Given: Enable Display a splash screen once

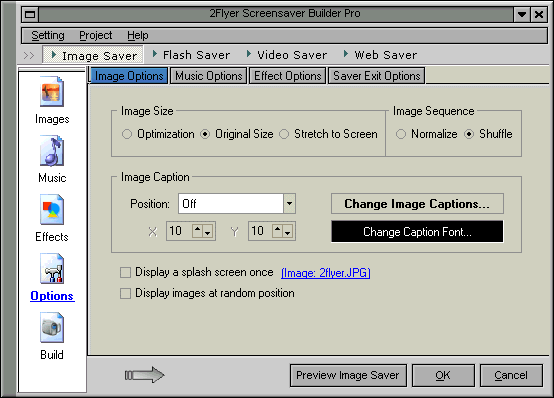Looking at the screenshot, I should pyautogui.click(x=125, y=273).
